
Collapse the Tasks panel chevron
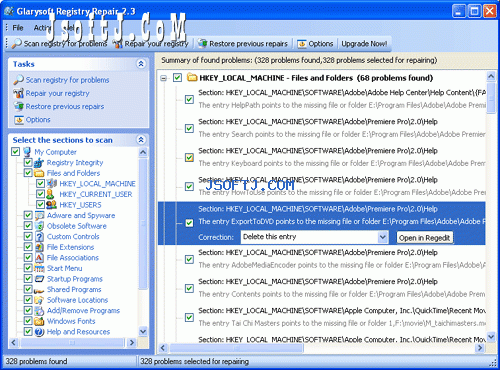[141, 64]
